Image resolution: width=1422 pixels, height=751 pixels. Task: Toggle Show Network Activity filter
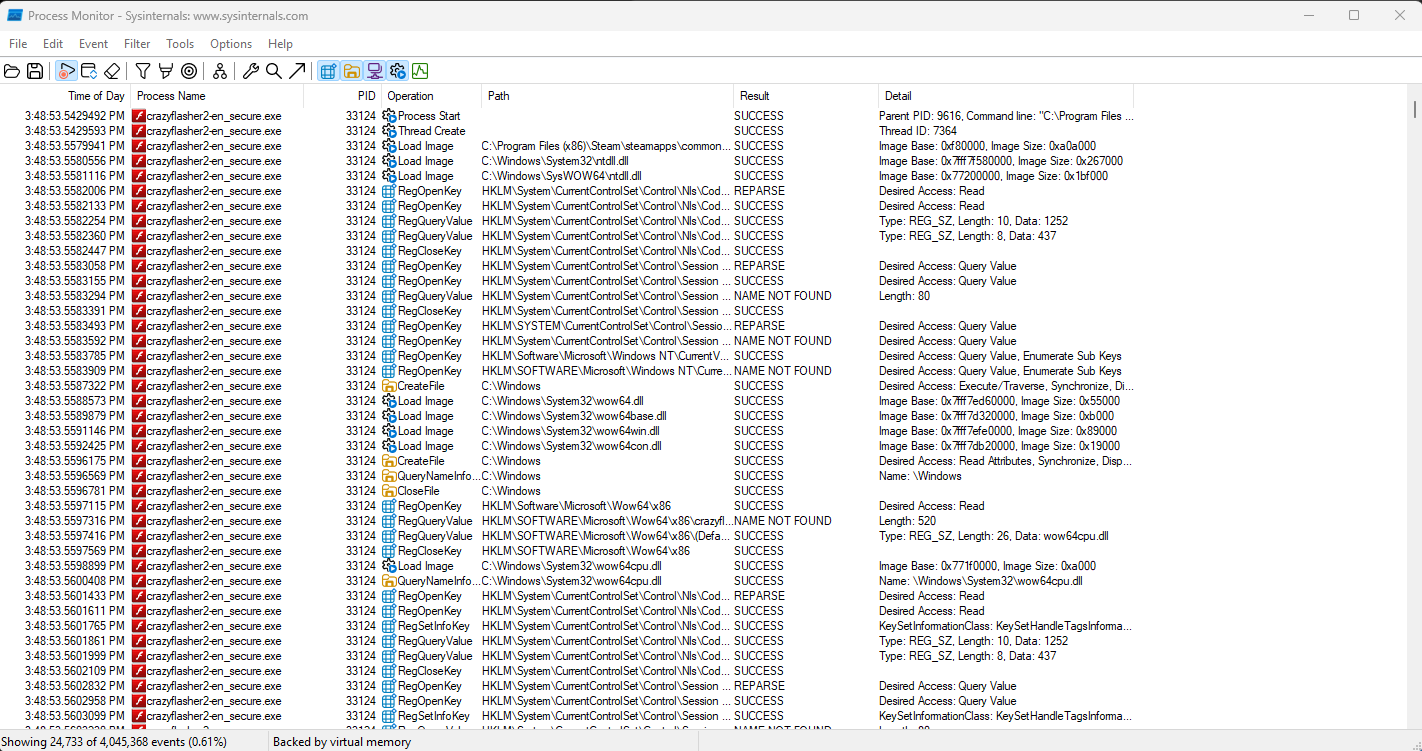[374, 71]
